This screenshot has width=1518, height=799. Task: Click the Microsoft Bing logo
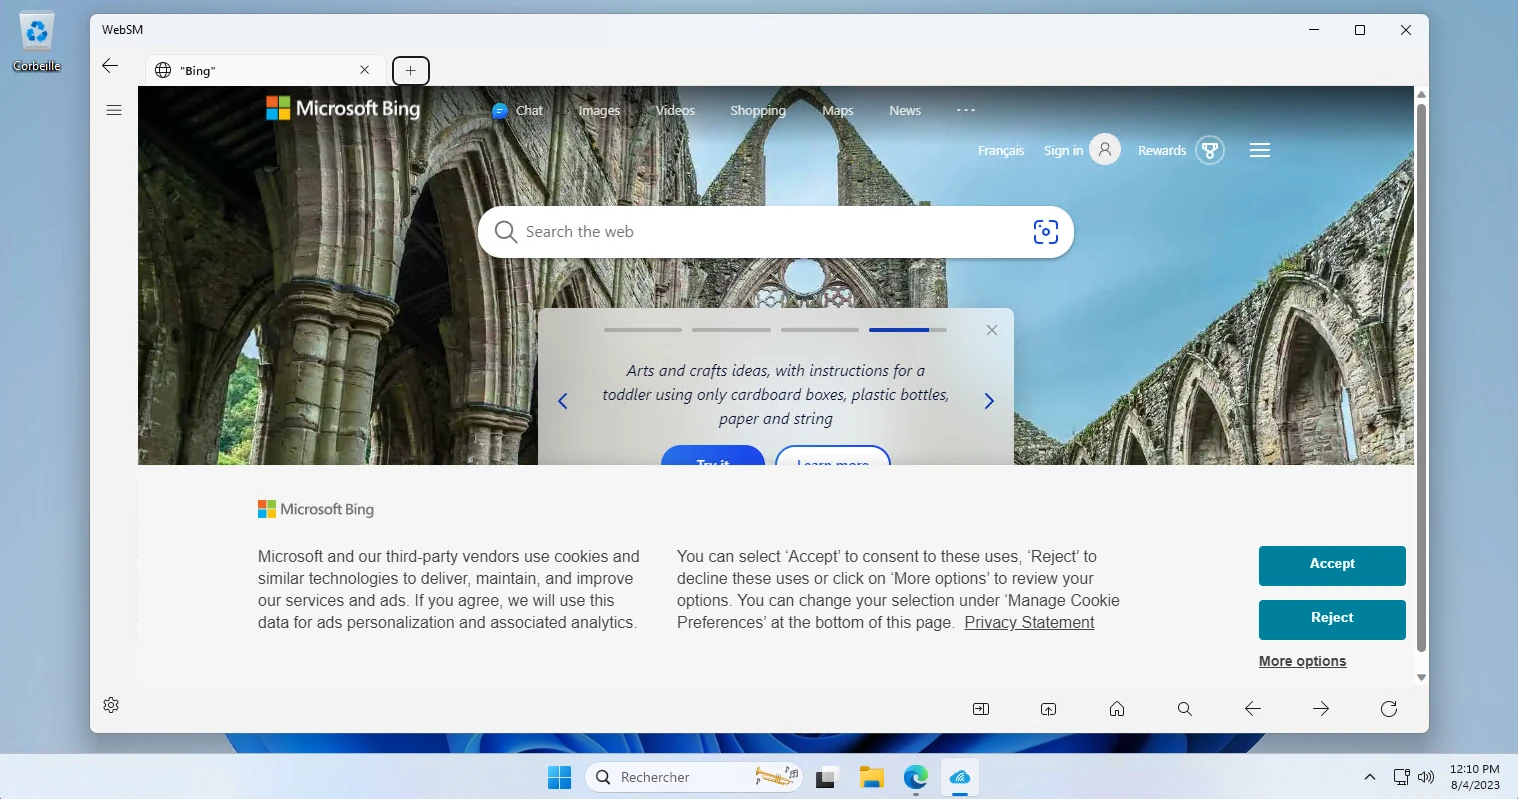tap(342, 109)
